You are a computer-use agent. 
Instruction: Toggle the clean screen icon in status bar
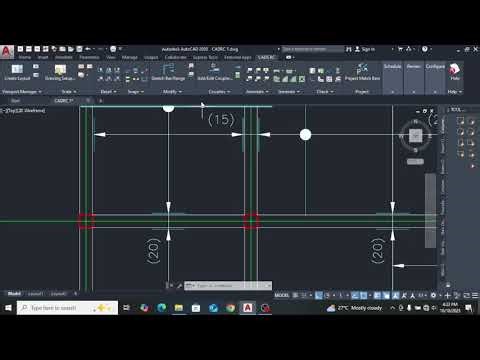click(466, 295)
